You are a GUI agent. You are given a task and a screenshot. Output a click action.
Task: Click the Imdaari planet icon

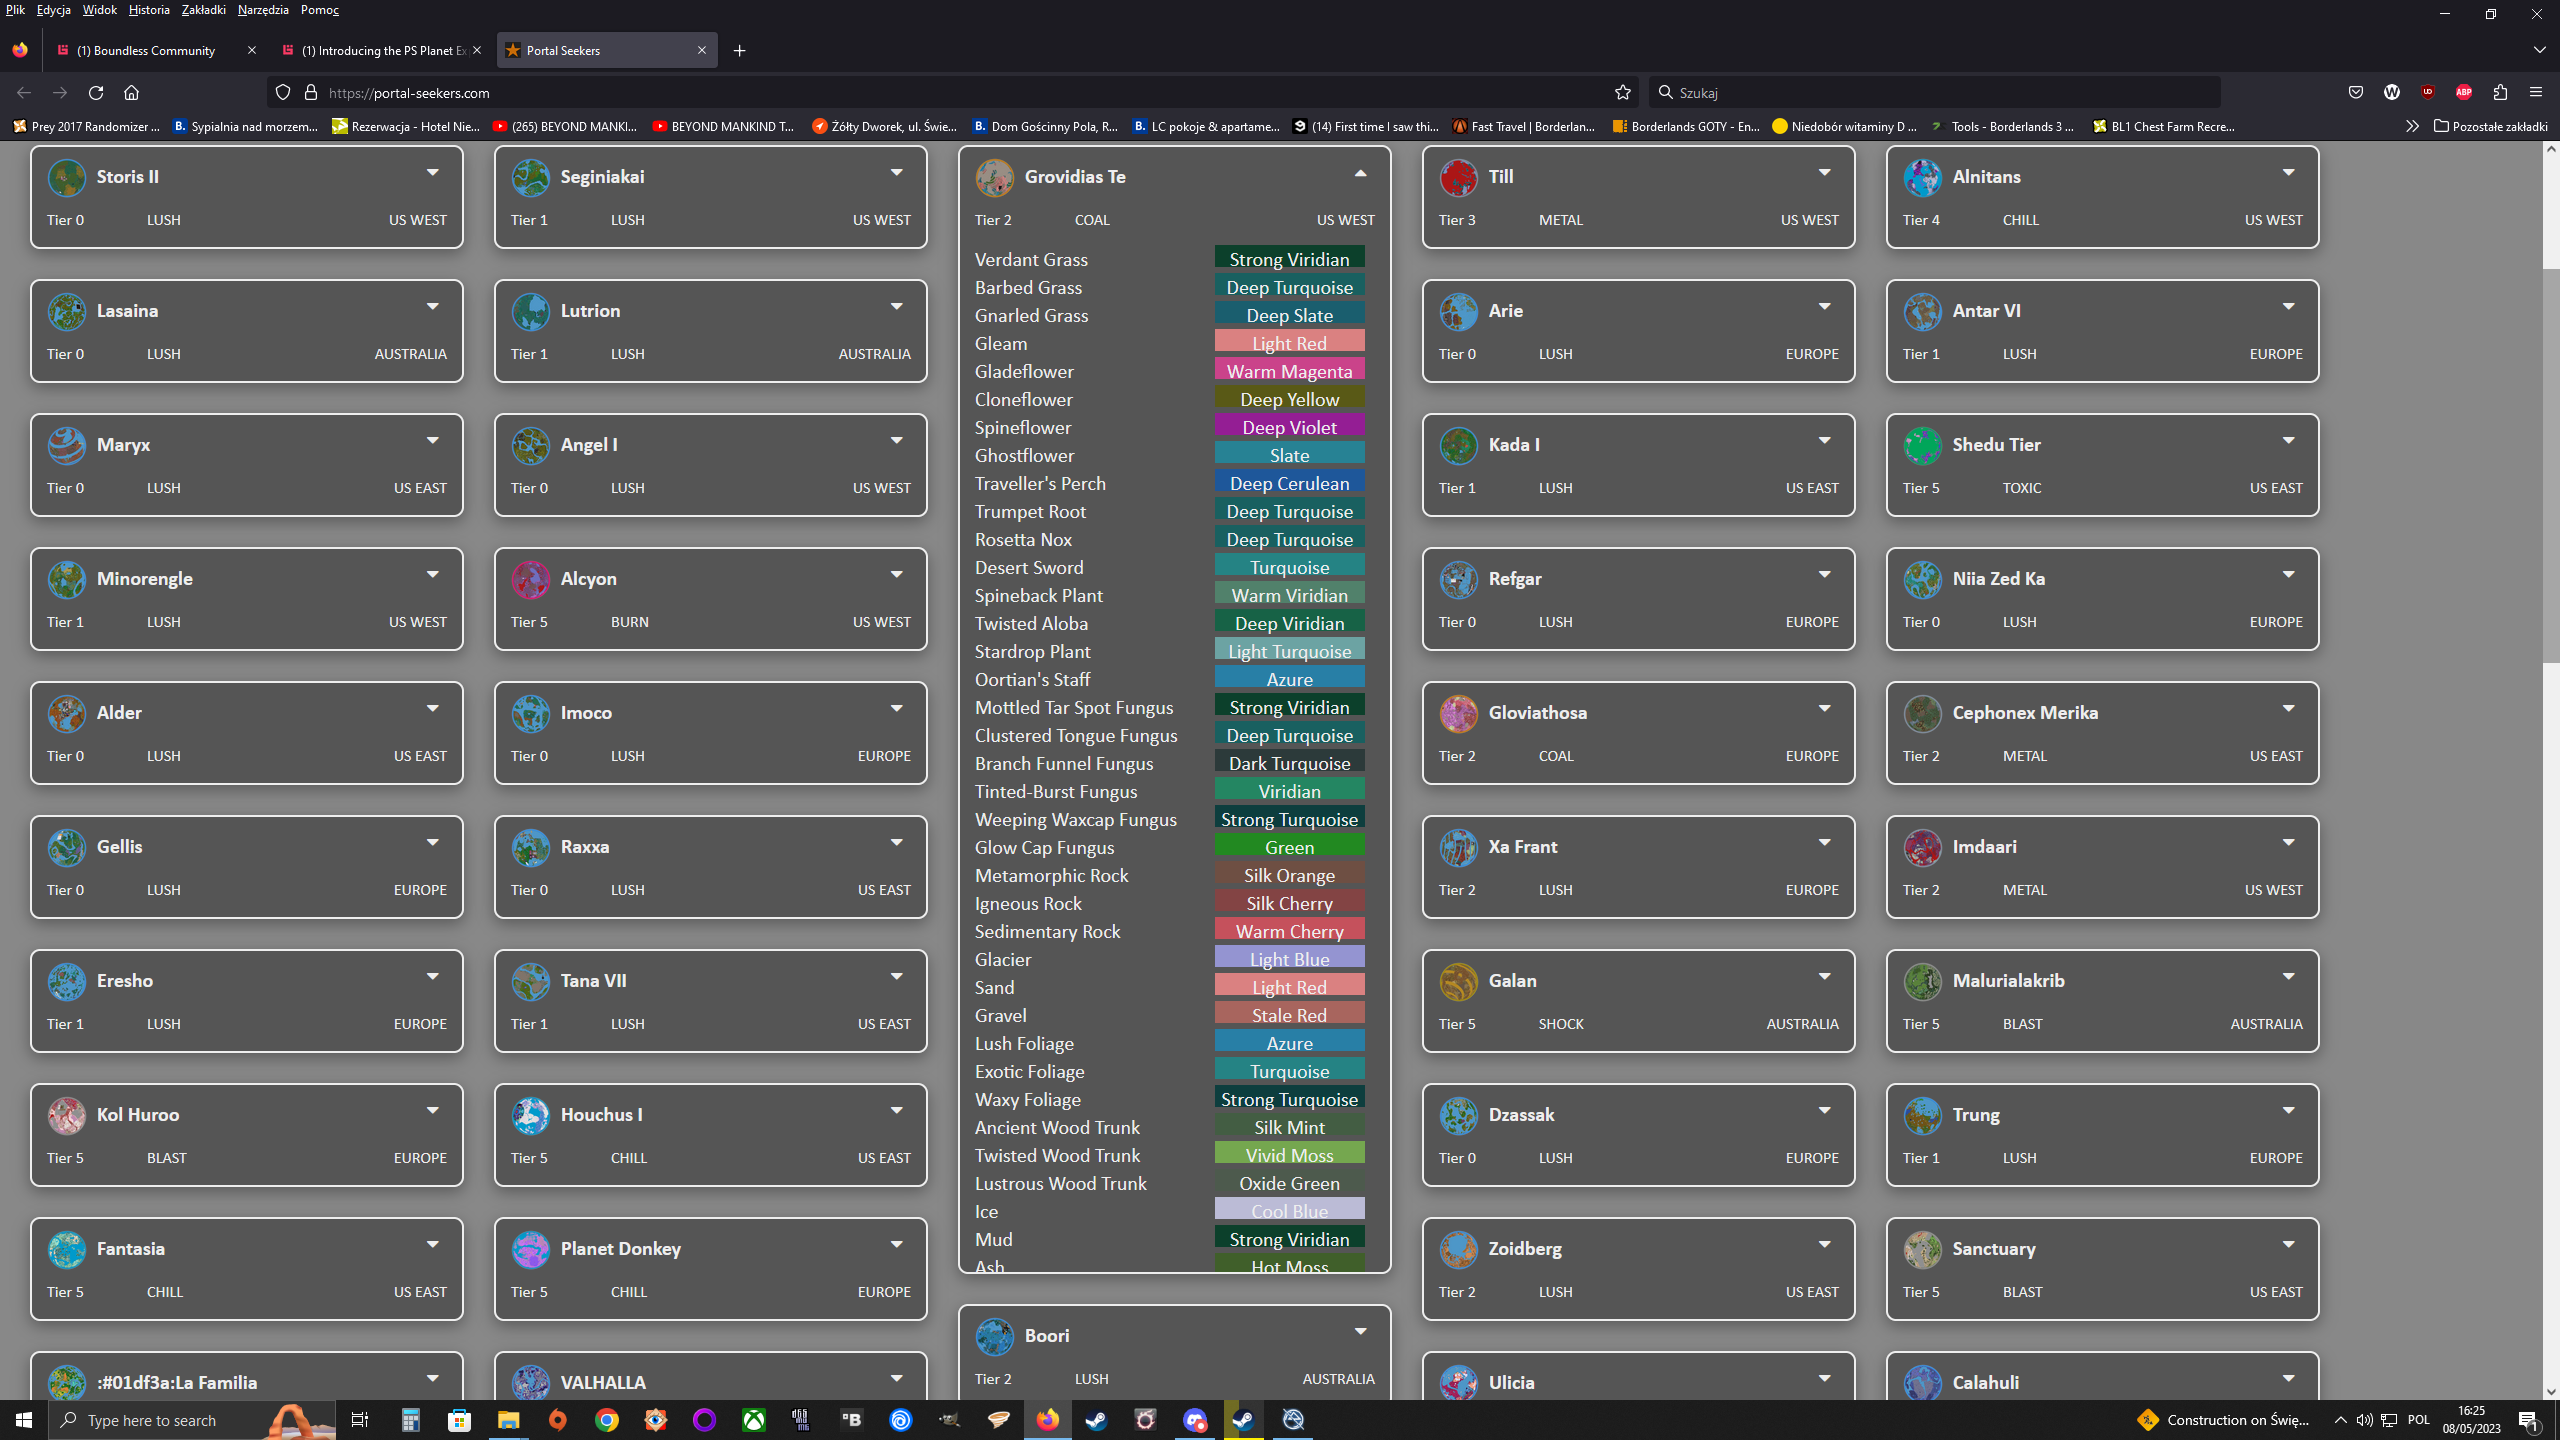pyautogui.click(x=1923, y=848)
